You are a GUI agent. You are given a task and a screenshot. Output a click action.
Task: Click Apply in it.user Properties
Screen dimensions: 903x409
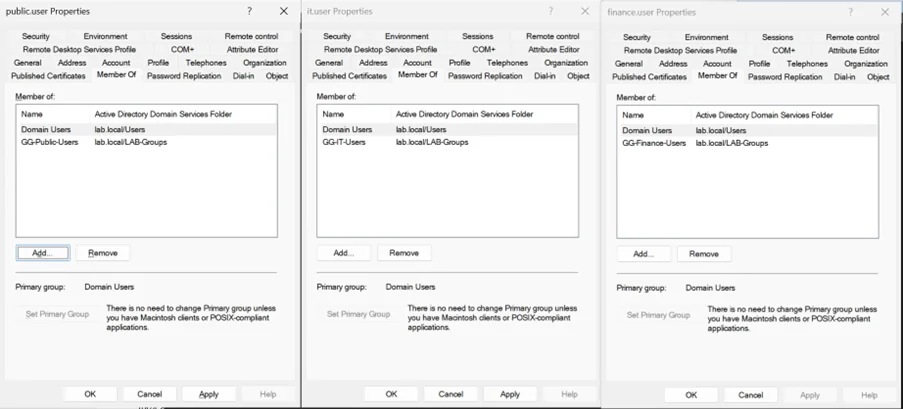click(510, 394)
